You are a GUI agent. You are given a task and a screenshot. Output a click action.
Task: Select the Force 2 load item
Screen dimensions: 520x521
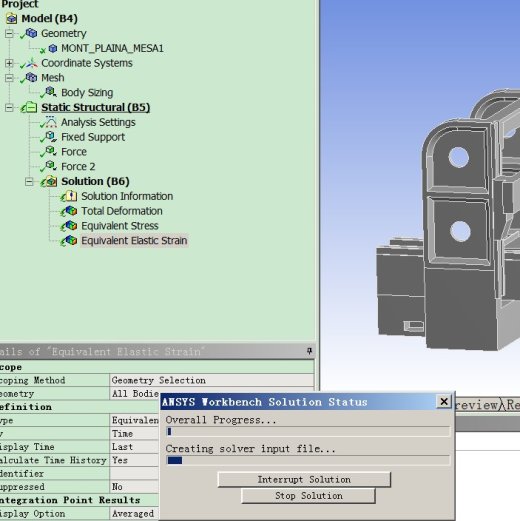tap(78, 166)
